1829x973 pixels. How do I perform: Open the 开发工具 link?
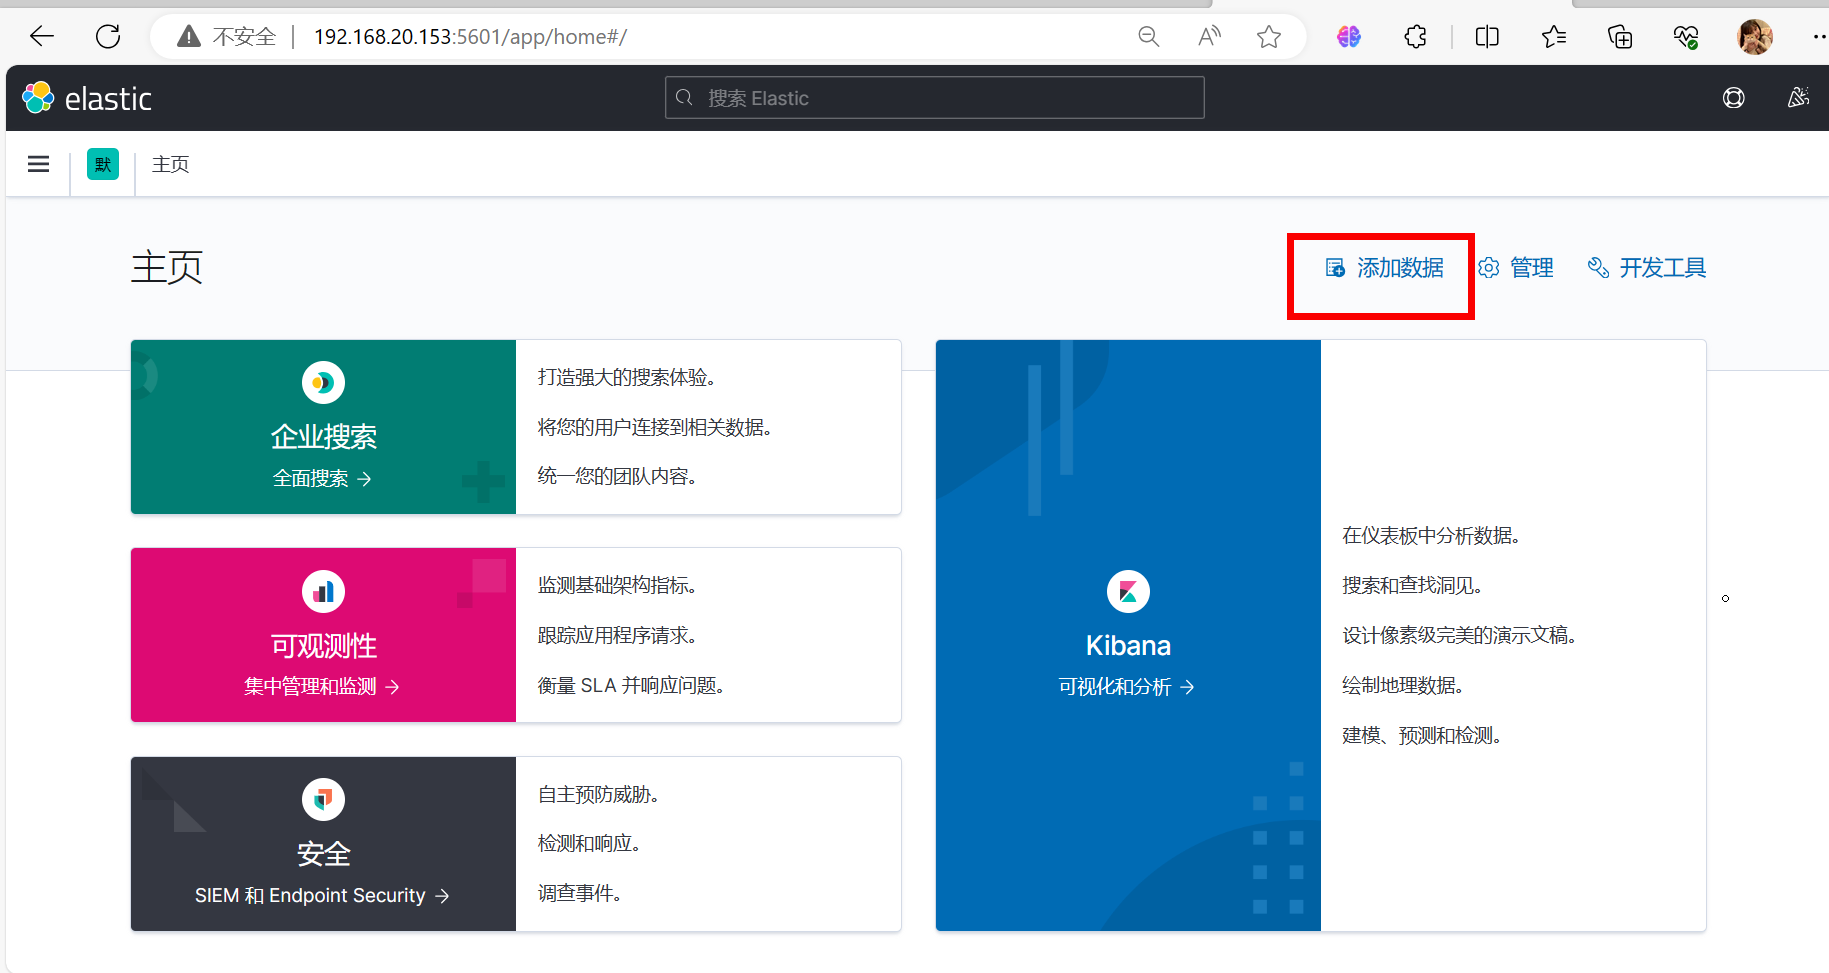coord(1647,268)
